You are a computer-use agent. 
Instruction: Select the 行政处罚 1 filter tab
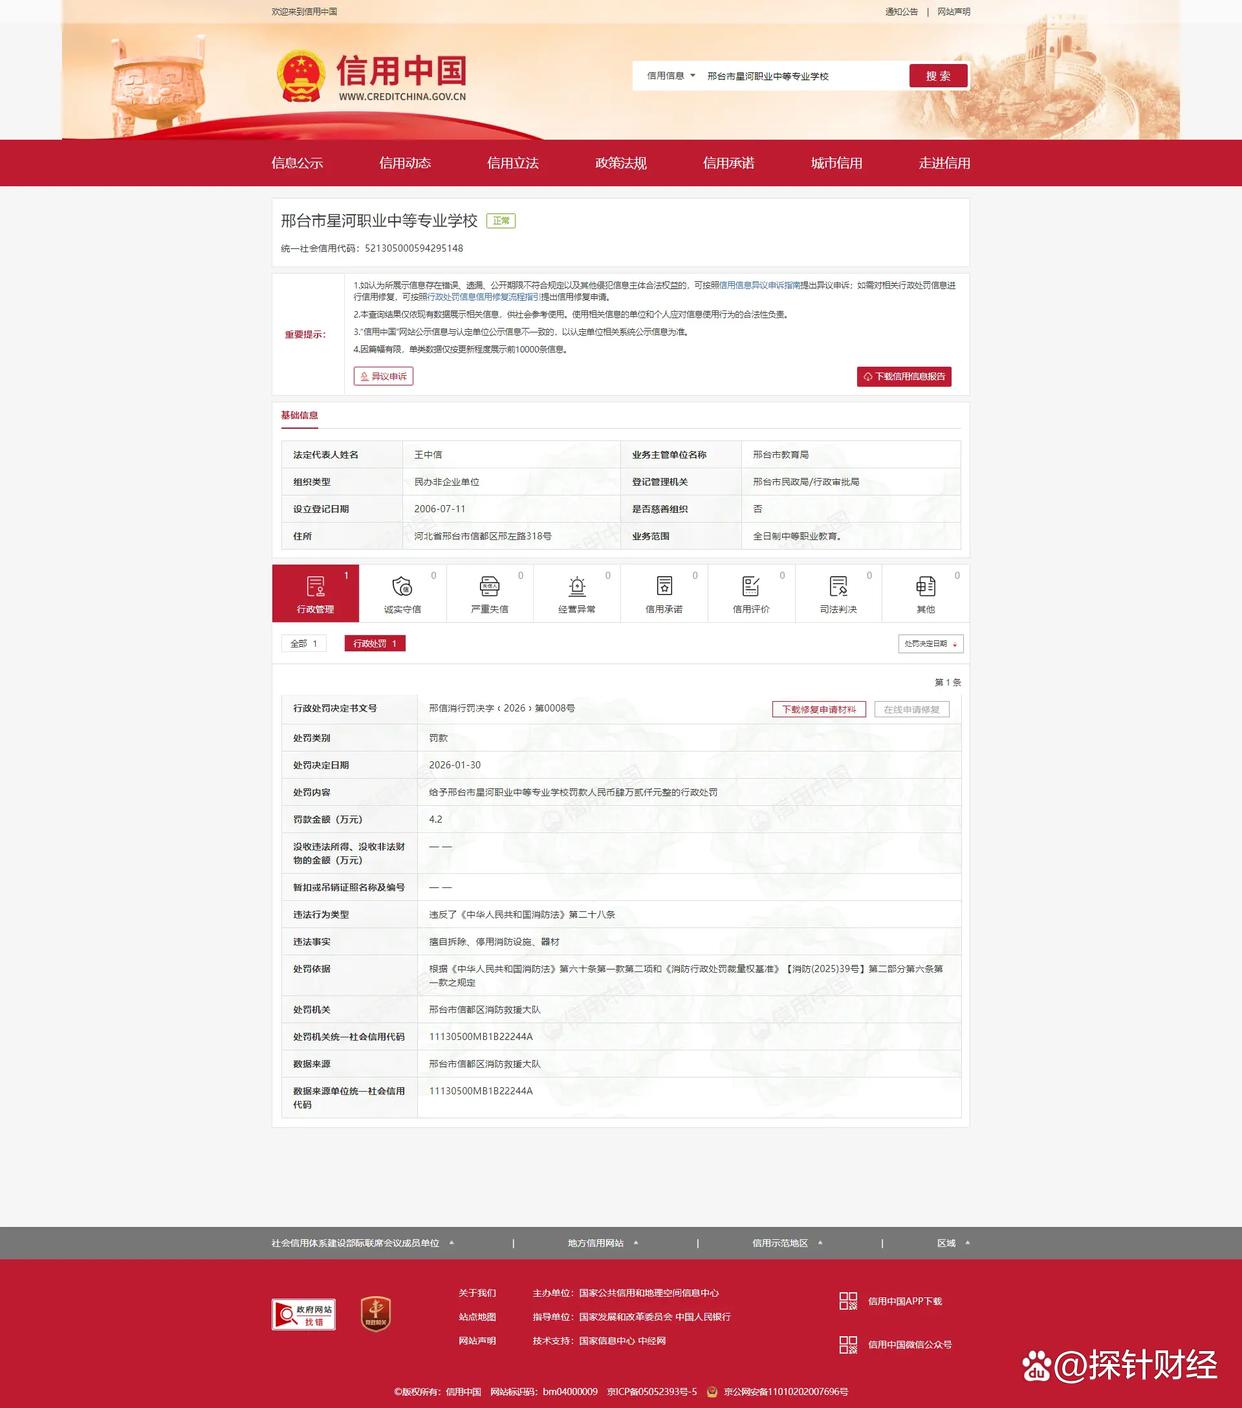coord(375,644)
